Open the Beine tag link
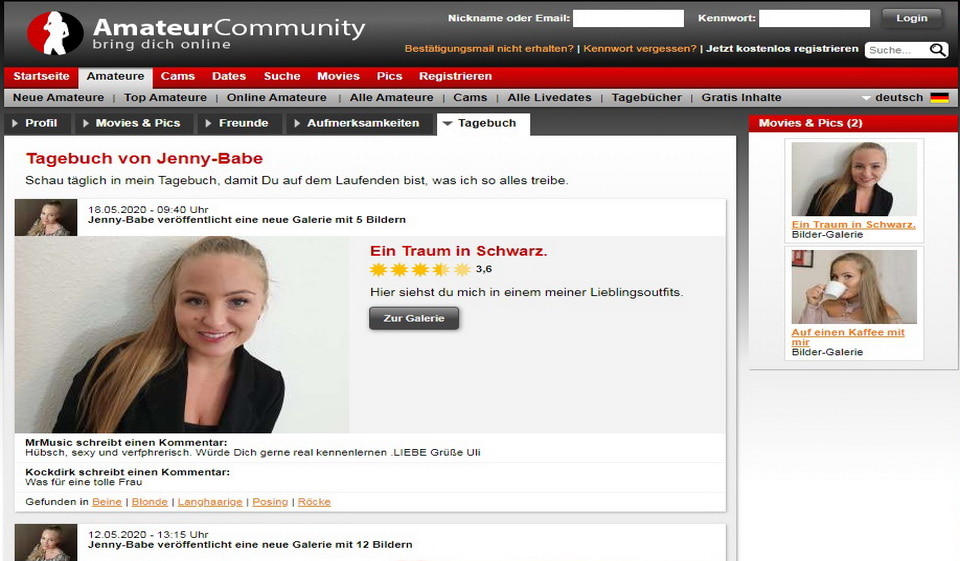 coord(107,502)
